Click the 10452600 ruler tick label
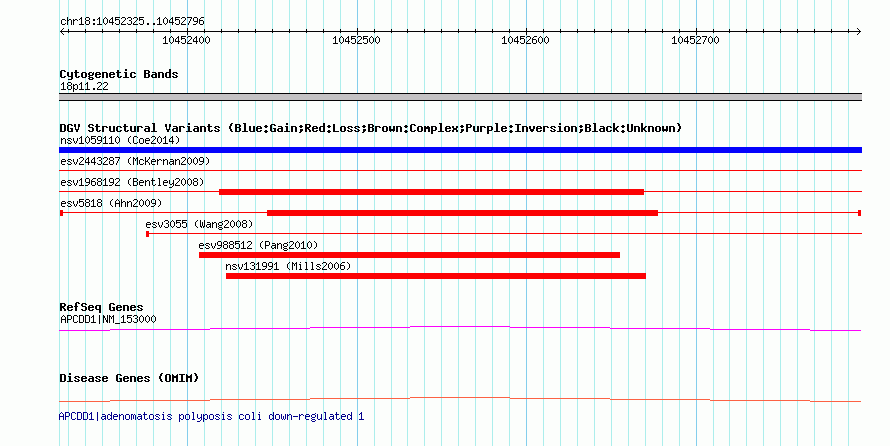890x446 pixels. (525, 40)
